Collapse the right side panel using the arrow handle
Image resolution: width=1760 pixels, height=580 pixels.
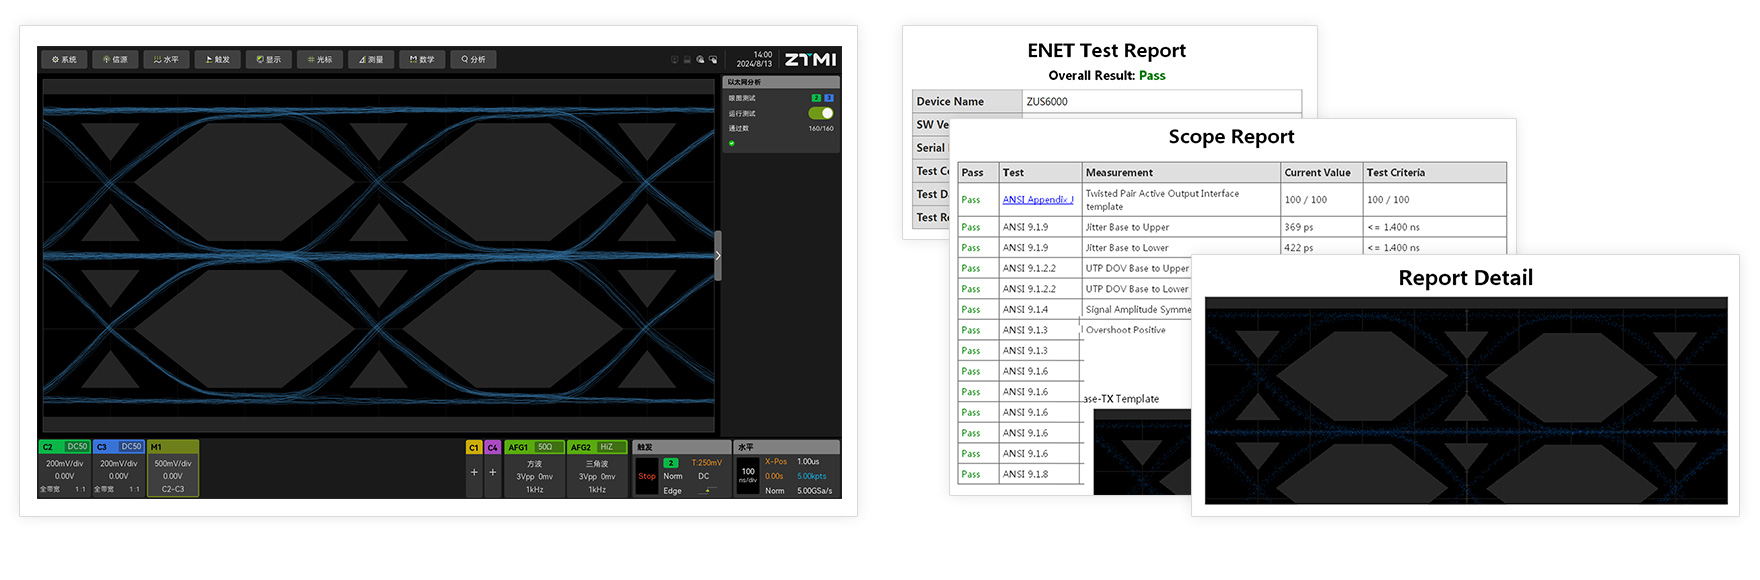(717, 255)
